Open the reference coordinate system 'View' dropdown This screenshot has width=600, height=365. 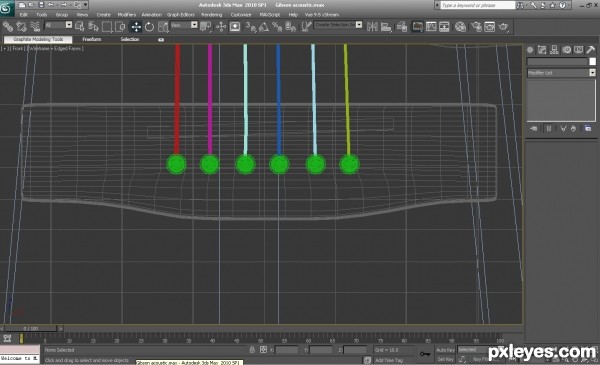194,25
